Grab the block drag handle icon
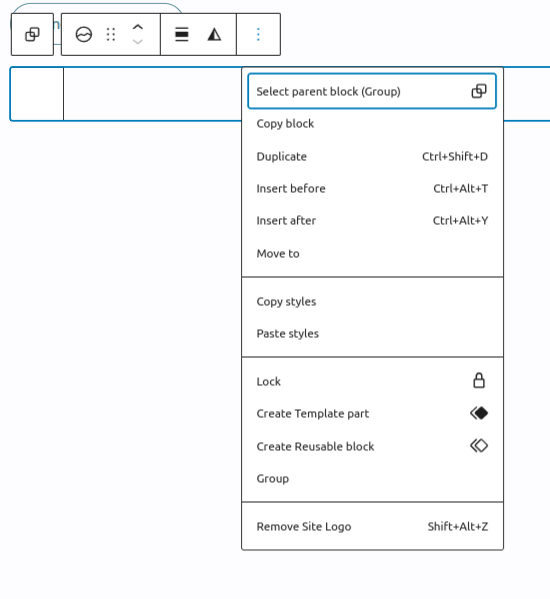The image size is (550, 599). [x=111, y=34]
